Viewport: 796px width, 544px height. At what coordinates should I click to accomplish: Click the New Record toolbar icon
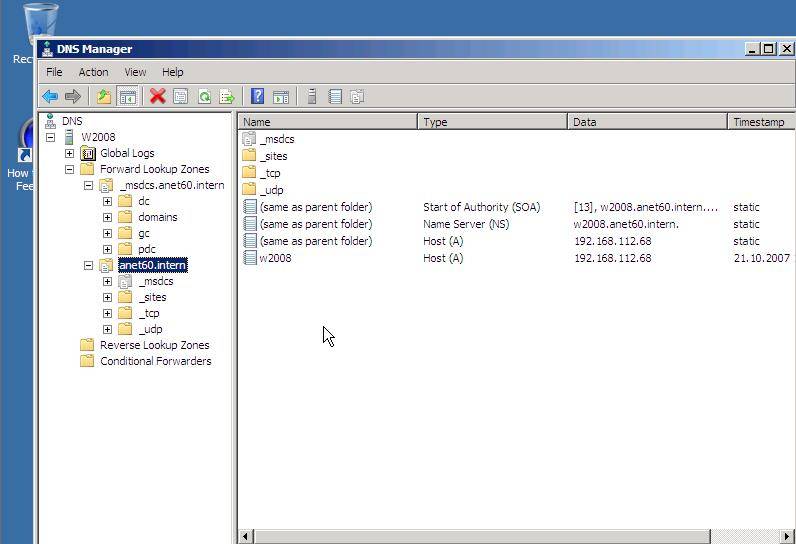pos(335,96)
